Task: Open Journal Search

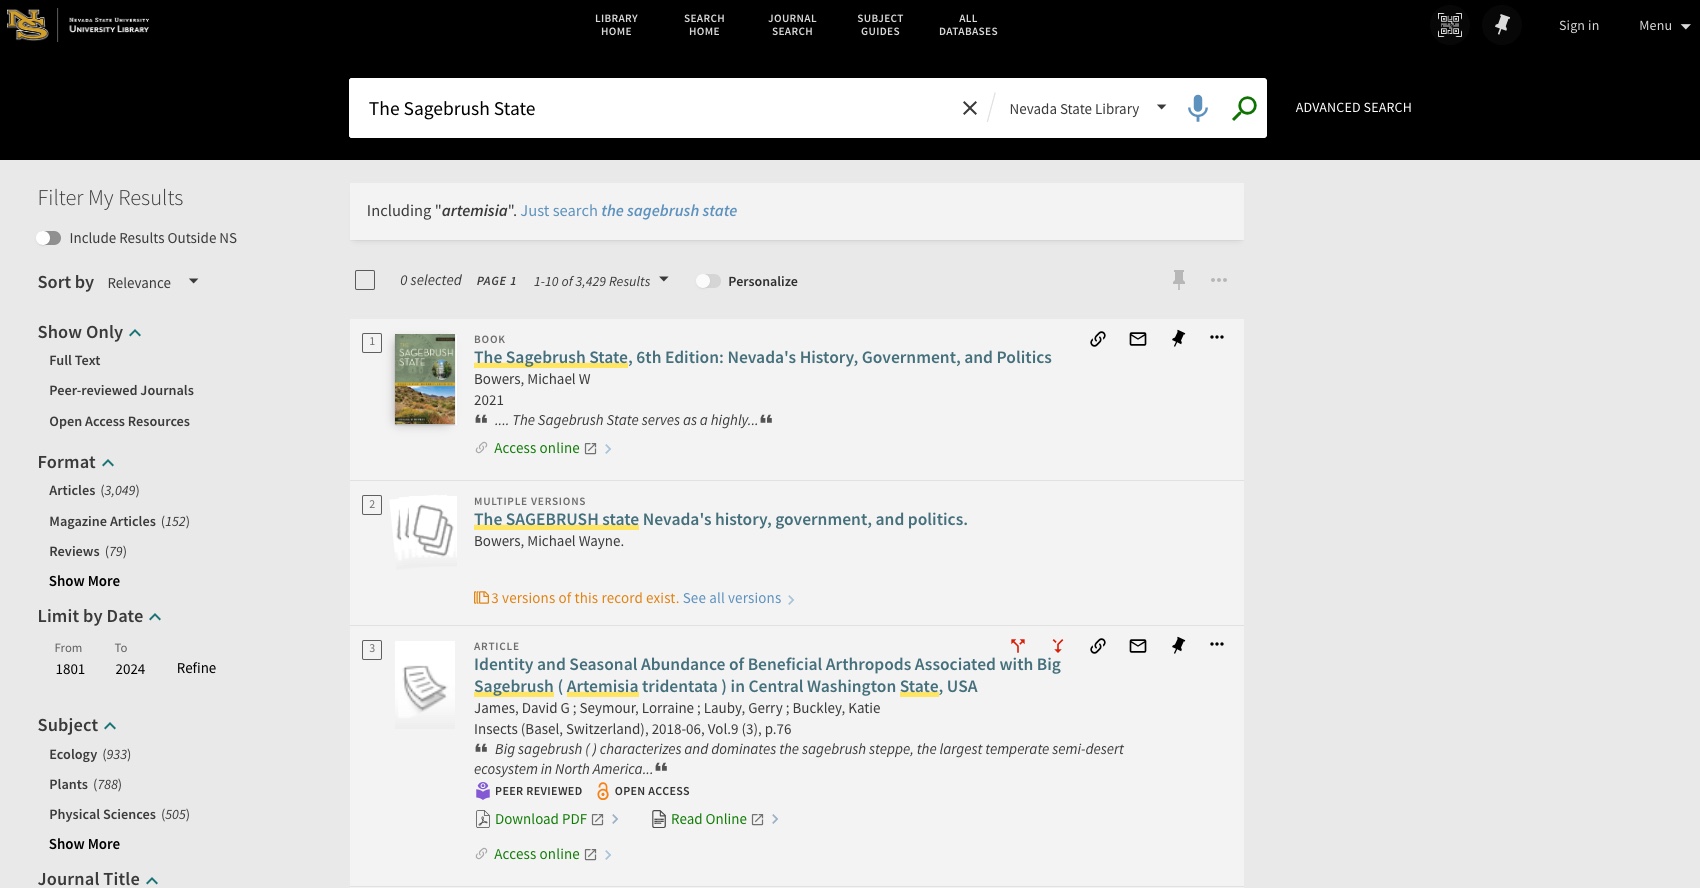Action: [x=792, y=25]
